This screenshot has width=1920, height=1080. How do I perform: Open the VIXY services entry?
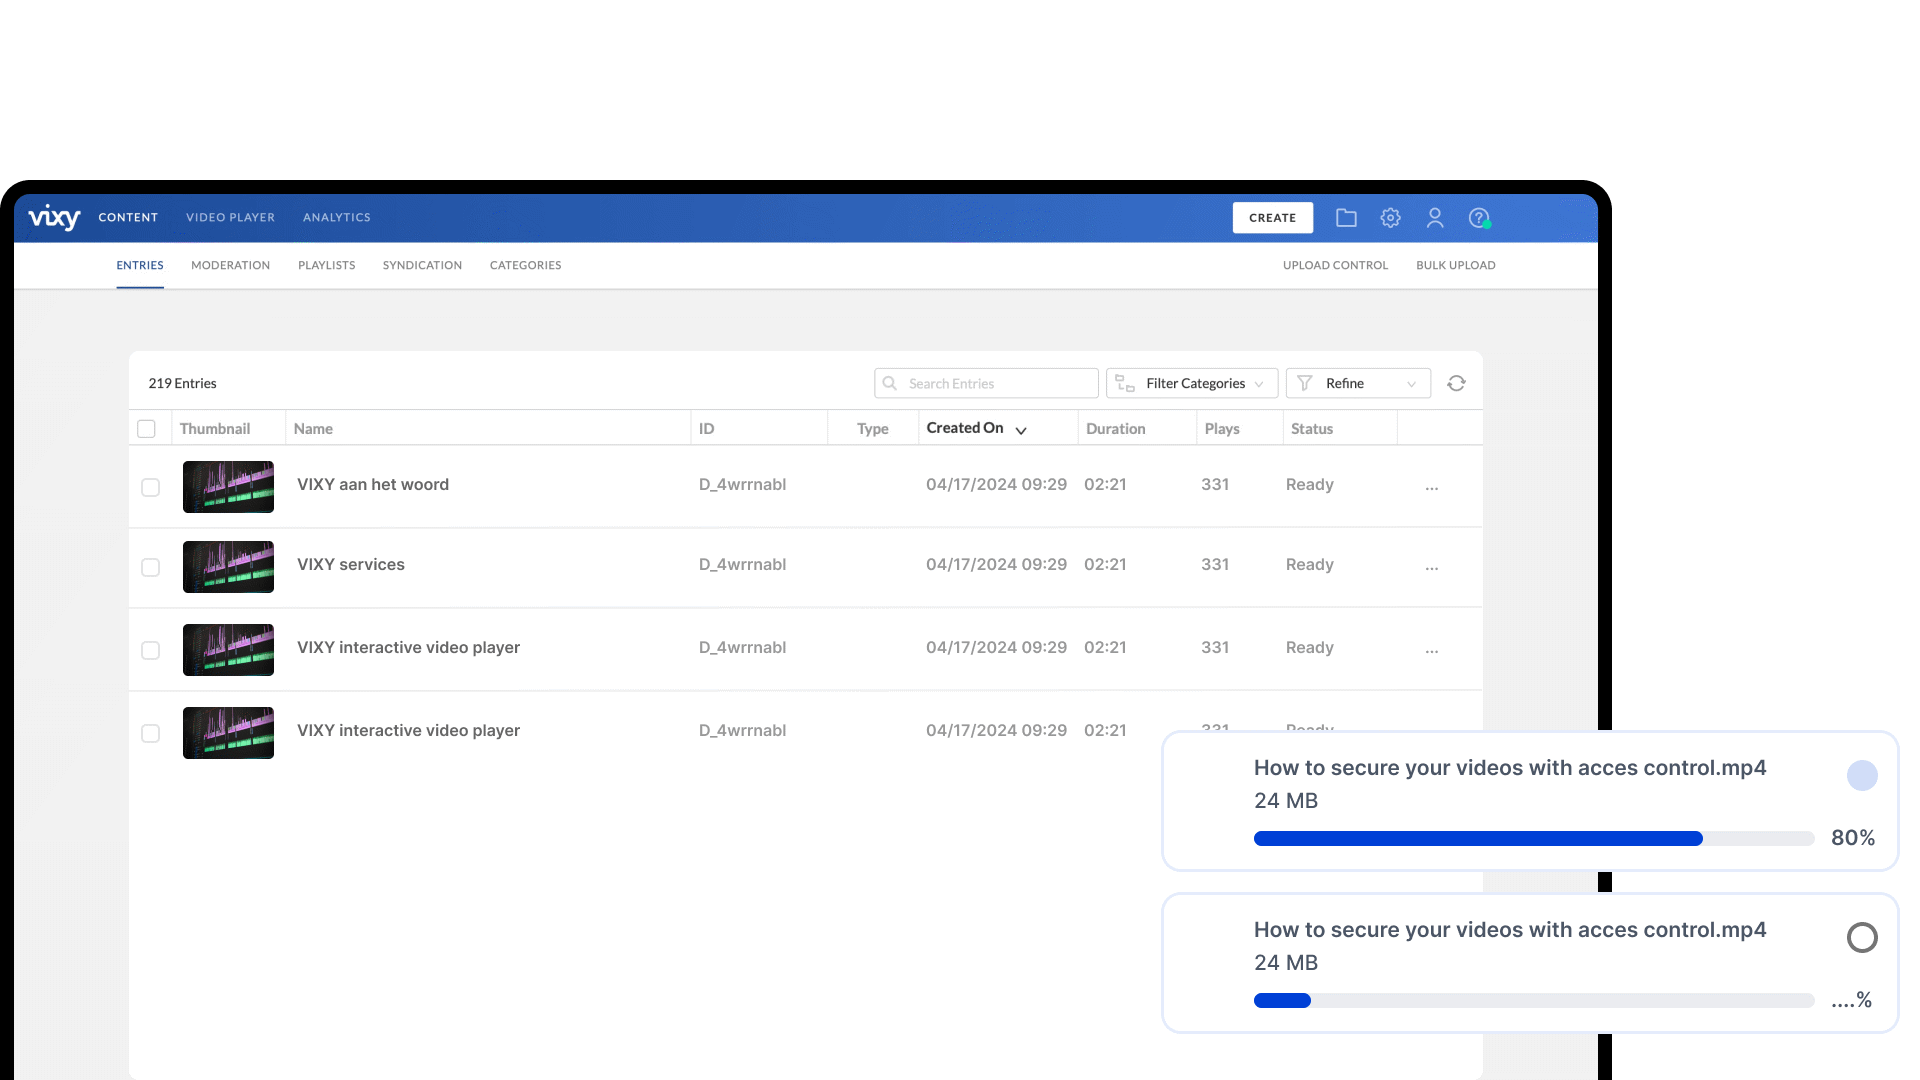351,564
